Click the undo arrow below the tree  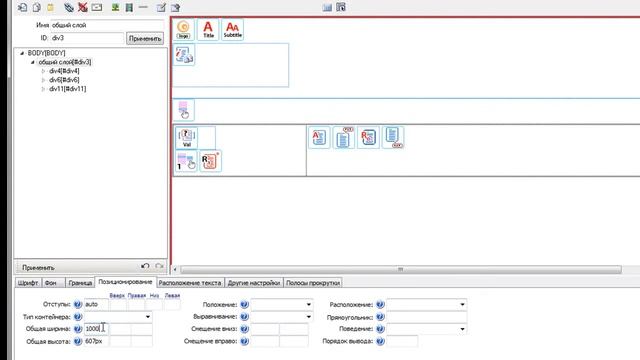pyautogui.click(x=145, y=267)
